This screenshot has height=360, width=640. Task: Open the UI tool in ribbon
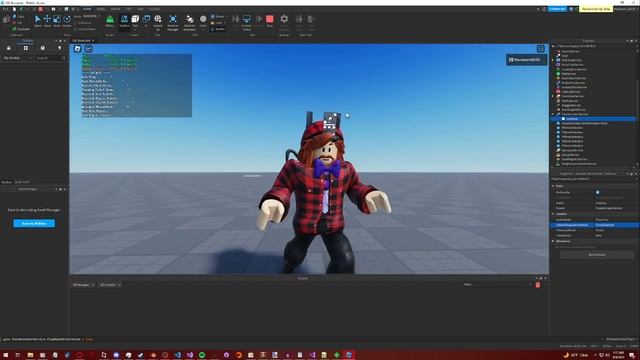coord(146,21)
